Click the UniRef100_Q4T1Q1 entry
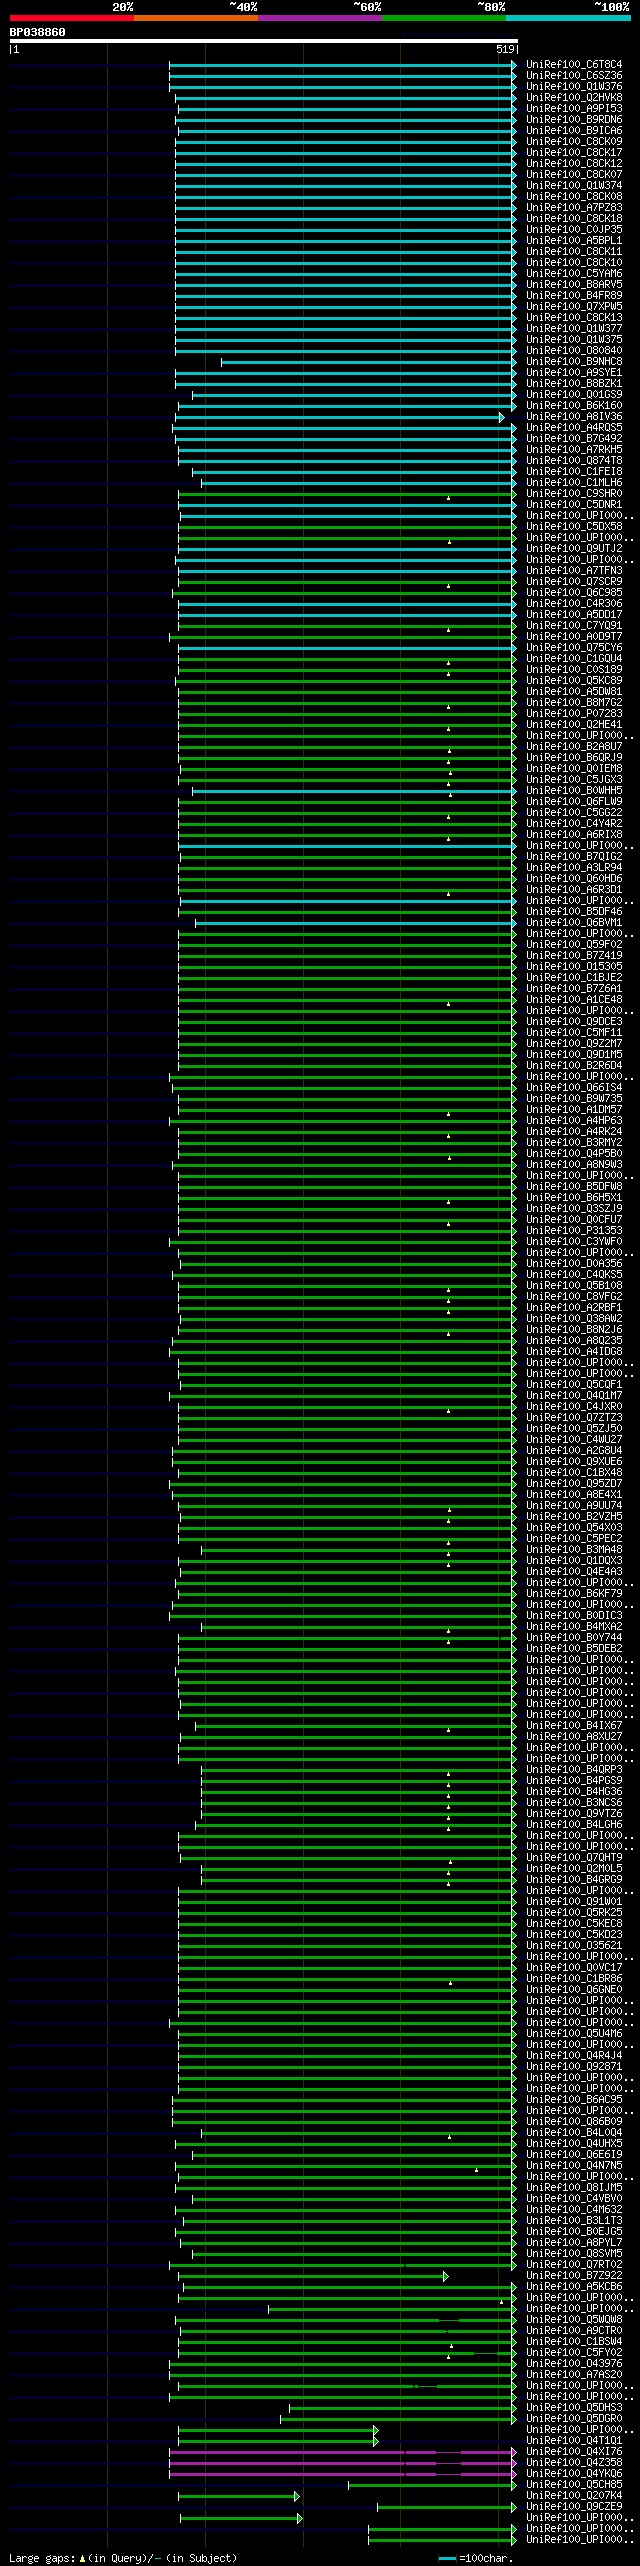The height and width of the screenshot is (2566, 640). [574, 2441]
